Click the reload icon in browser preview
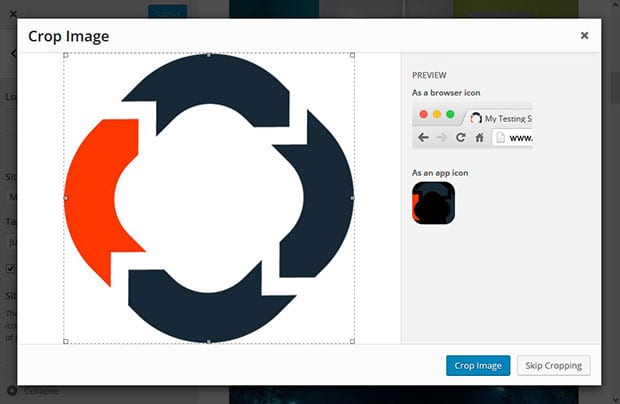This screenshot has width=620, height=404. click(x=460, y=138)
